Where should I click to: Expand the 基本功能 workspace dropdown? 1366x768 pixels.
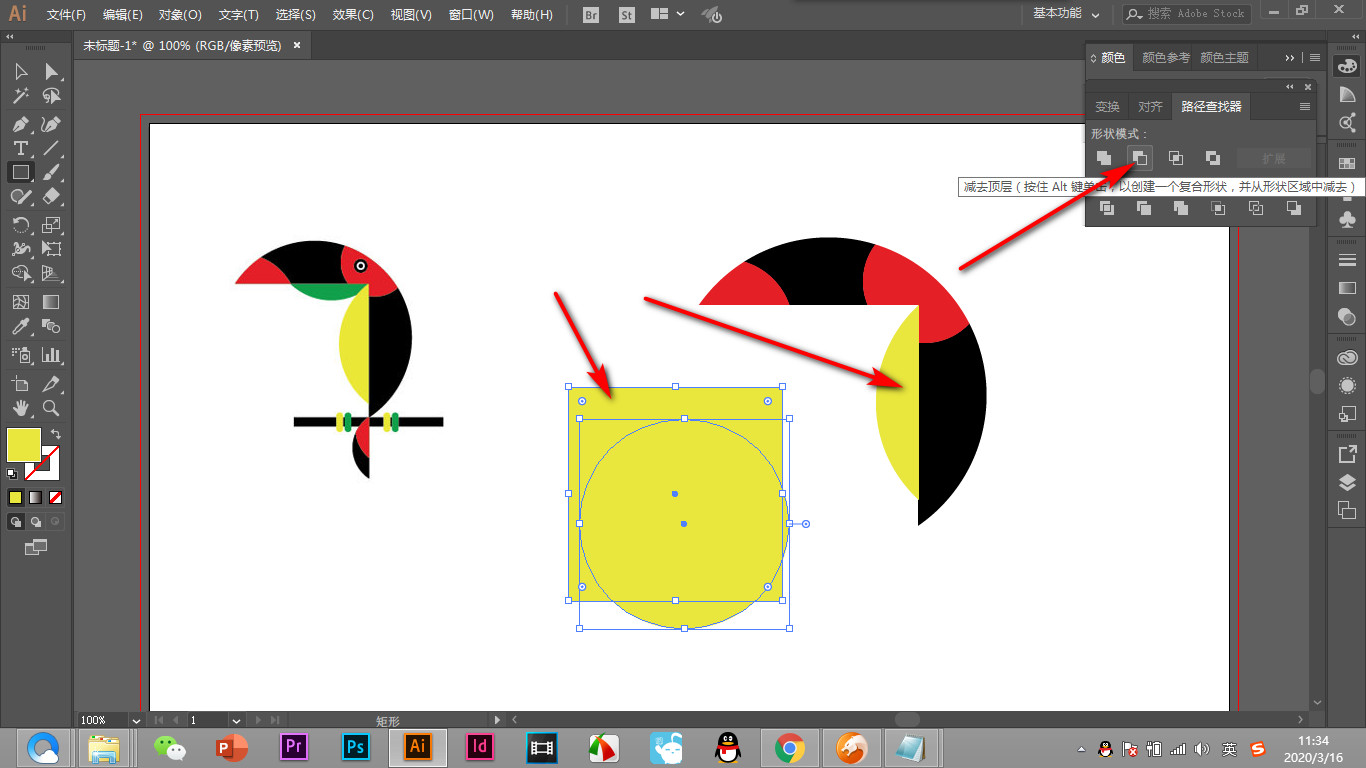(x=1066, y=14)
